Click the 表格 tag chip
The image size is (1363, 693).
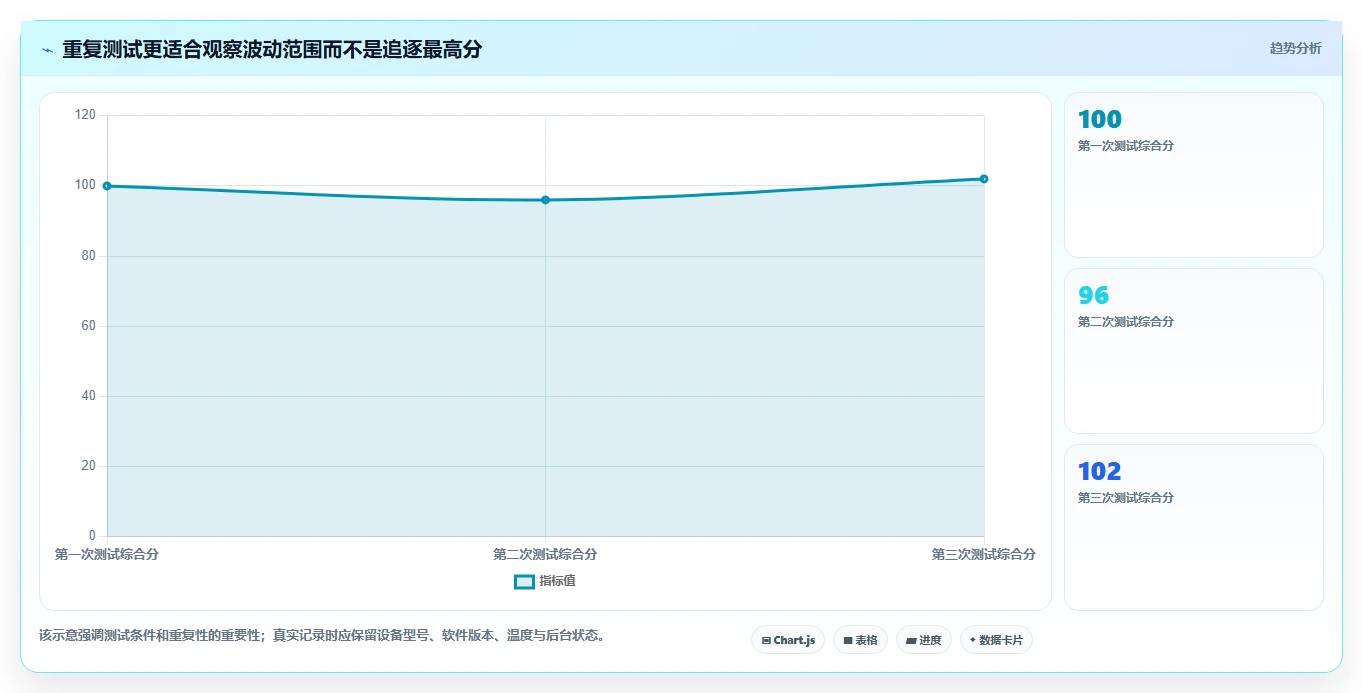tap(860, 640)
